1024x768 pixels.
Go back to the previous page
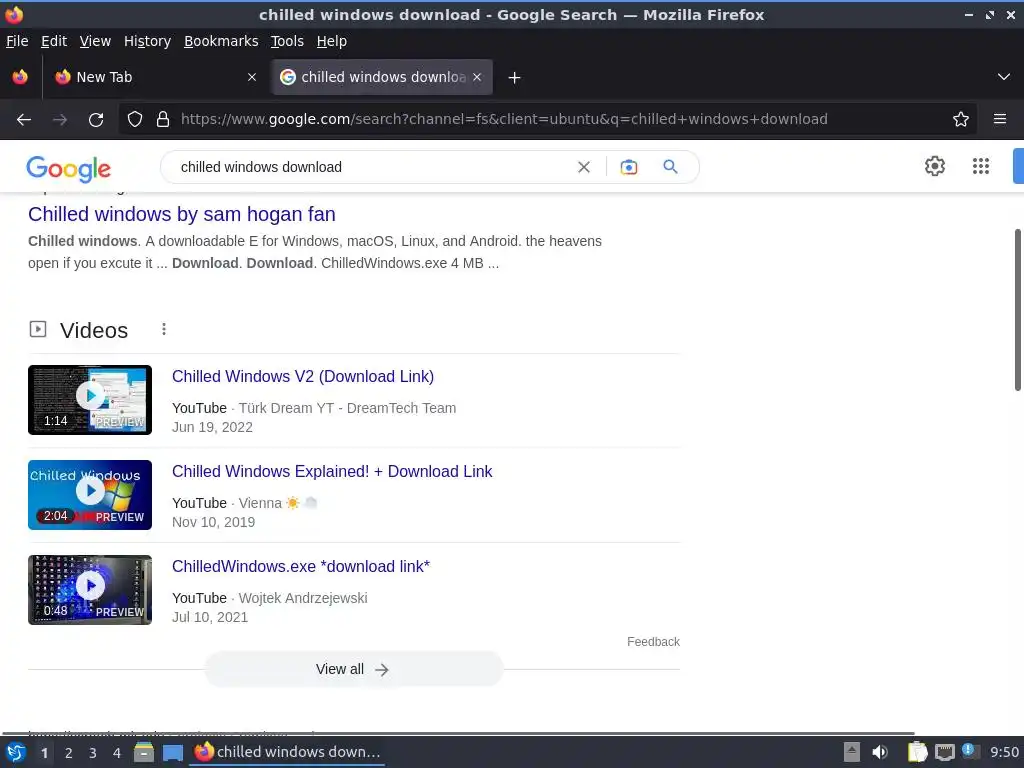(24, 120)
